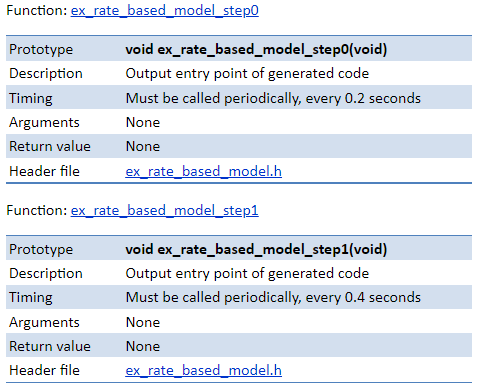The image size is (477, 387).
Task: Click the Header file label in second table
Action: [x=44, y=370]
